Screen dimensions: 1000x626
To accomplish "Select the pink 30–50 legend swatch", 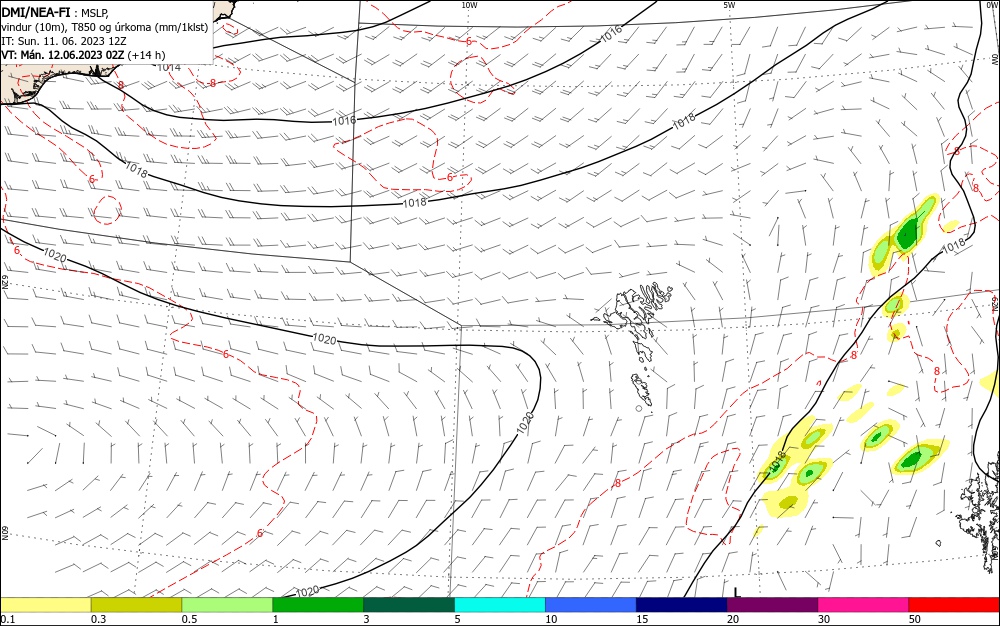I will point(864,605).
